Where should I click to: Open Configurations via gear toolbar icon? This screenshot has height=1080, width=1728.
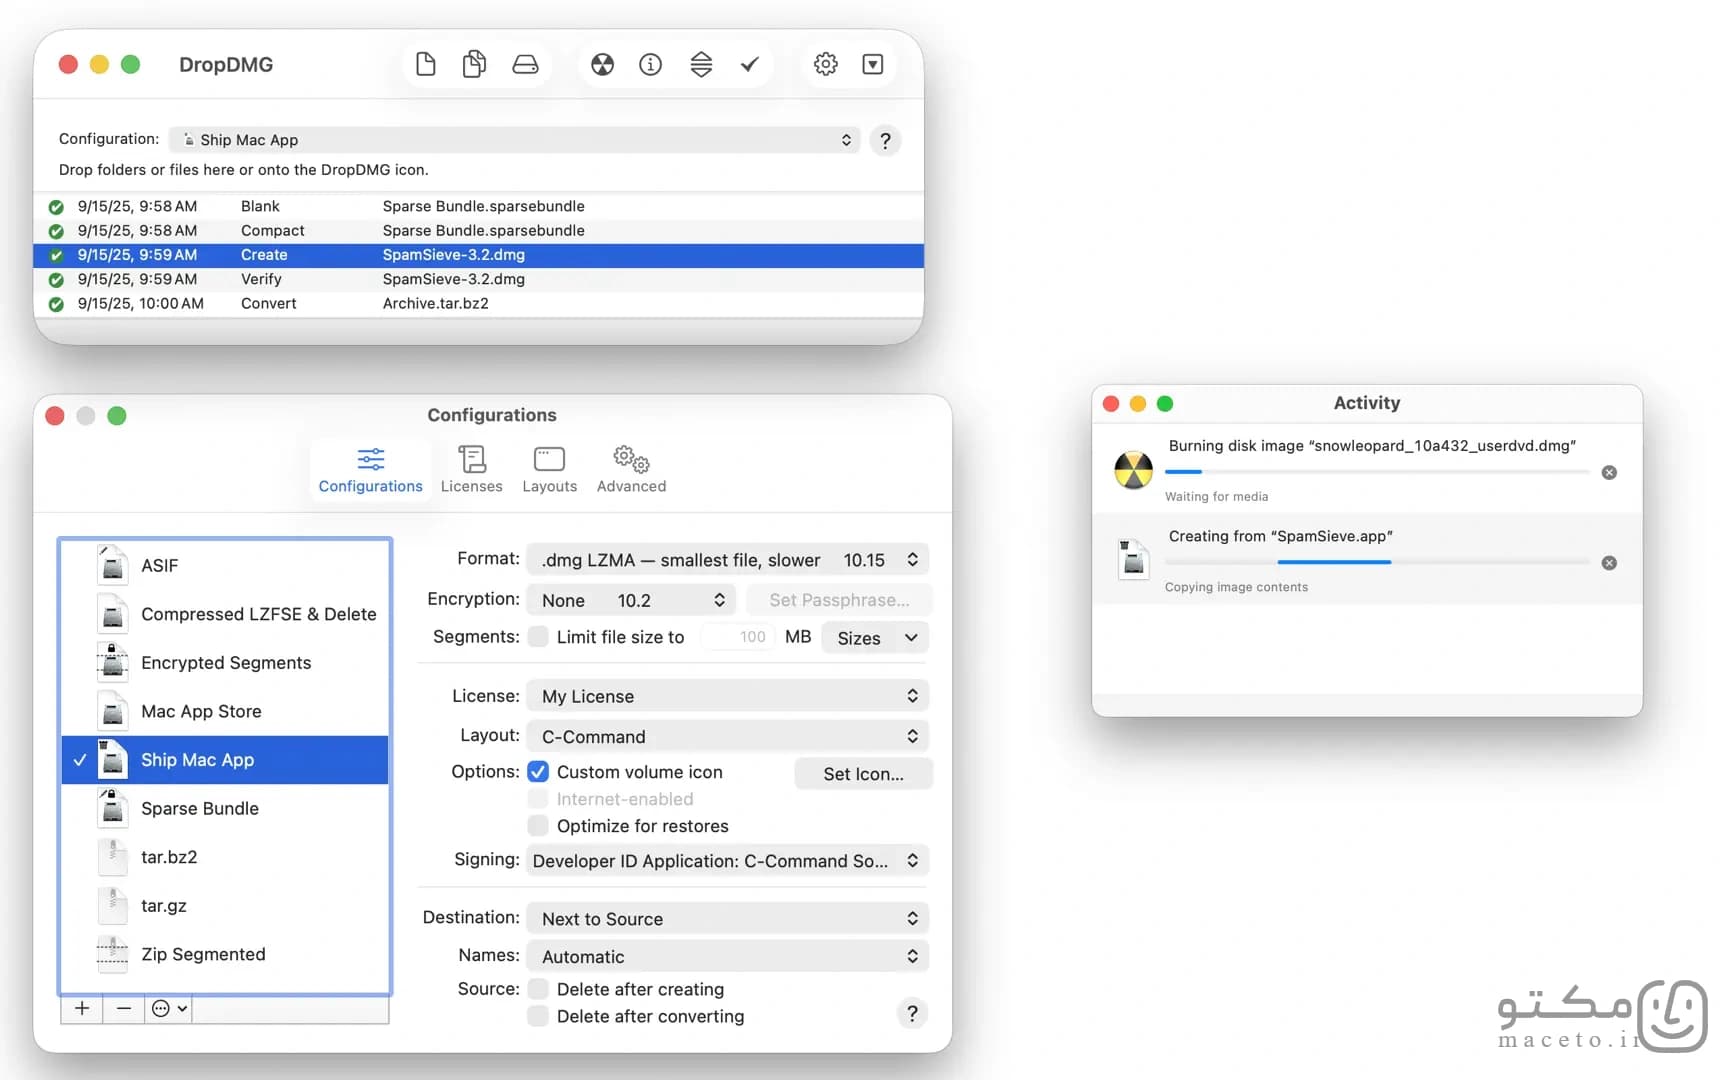(825, 64)
